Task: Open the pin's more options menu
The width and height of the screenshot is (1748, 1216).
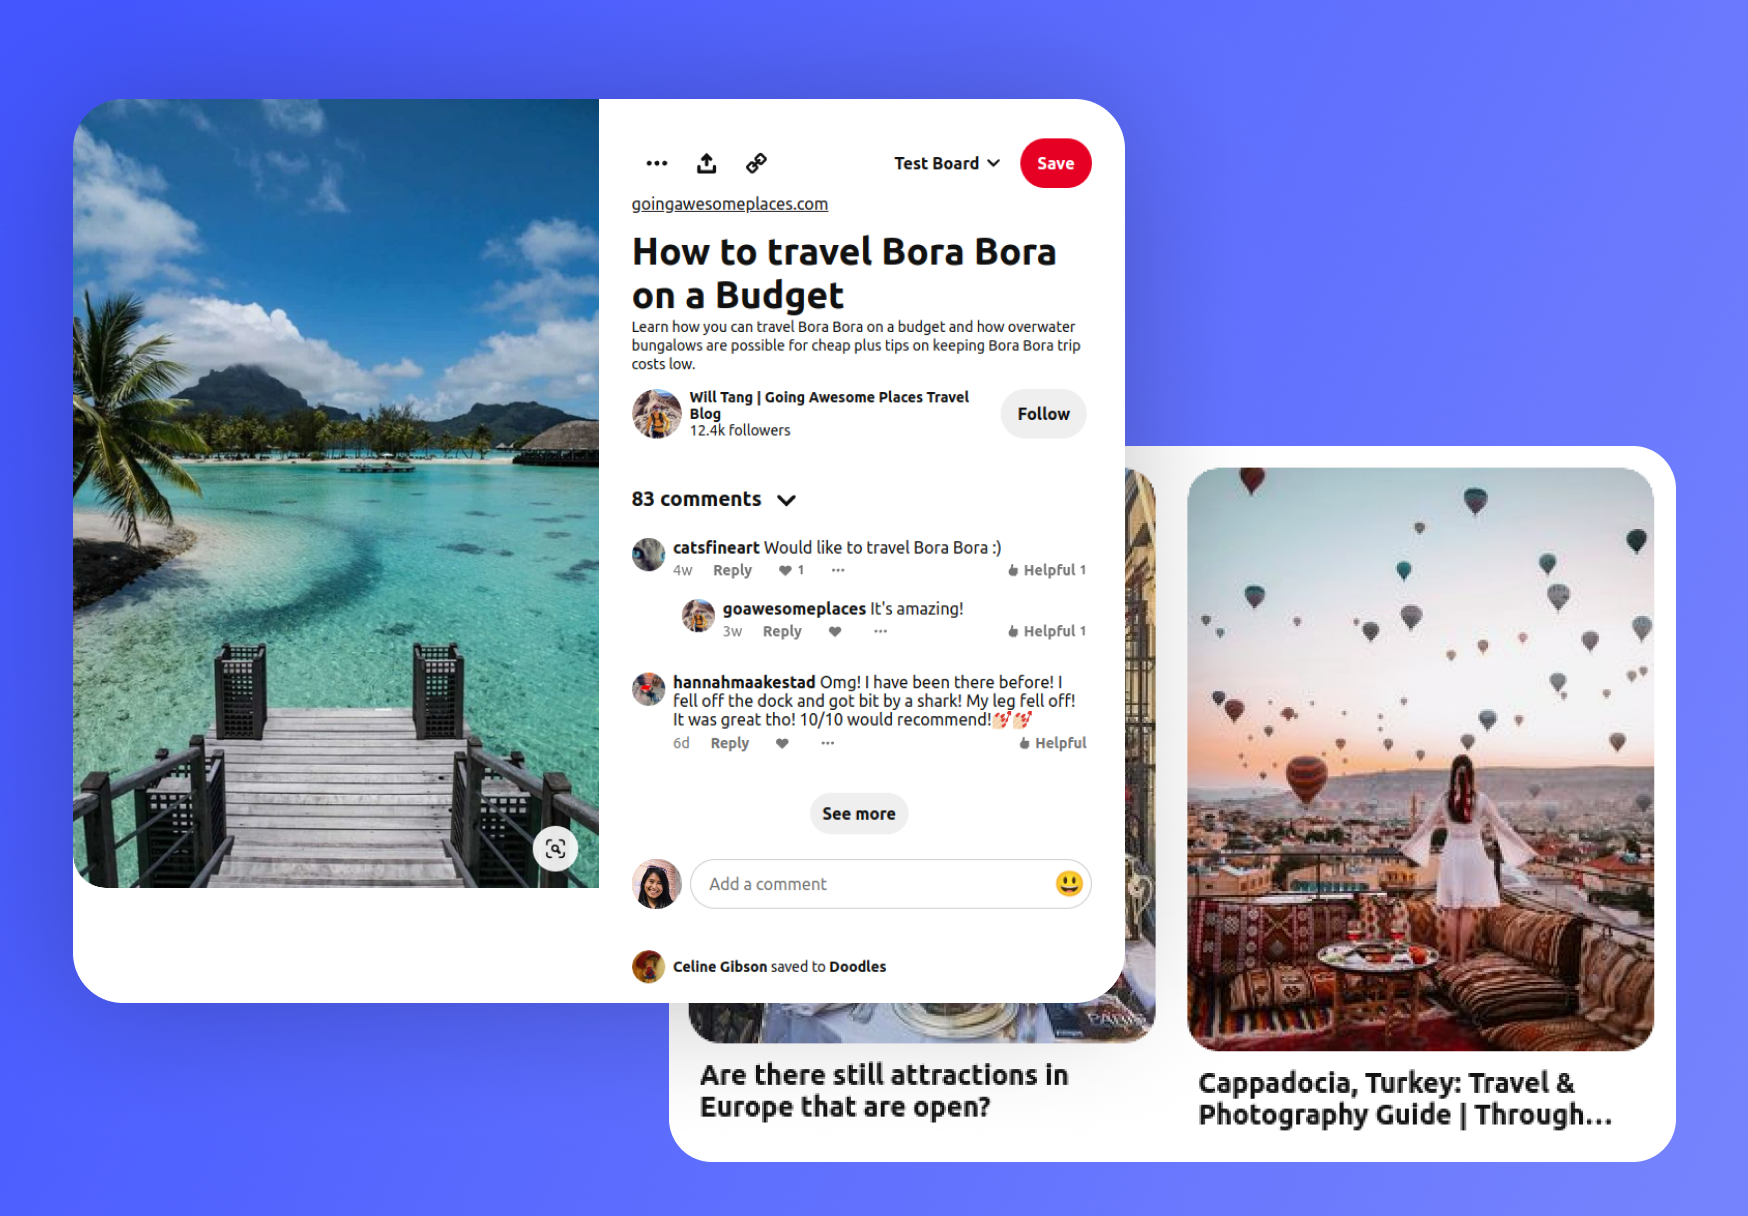Action: (x=656, y=163)
